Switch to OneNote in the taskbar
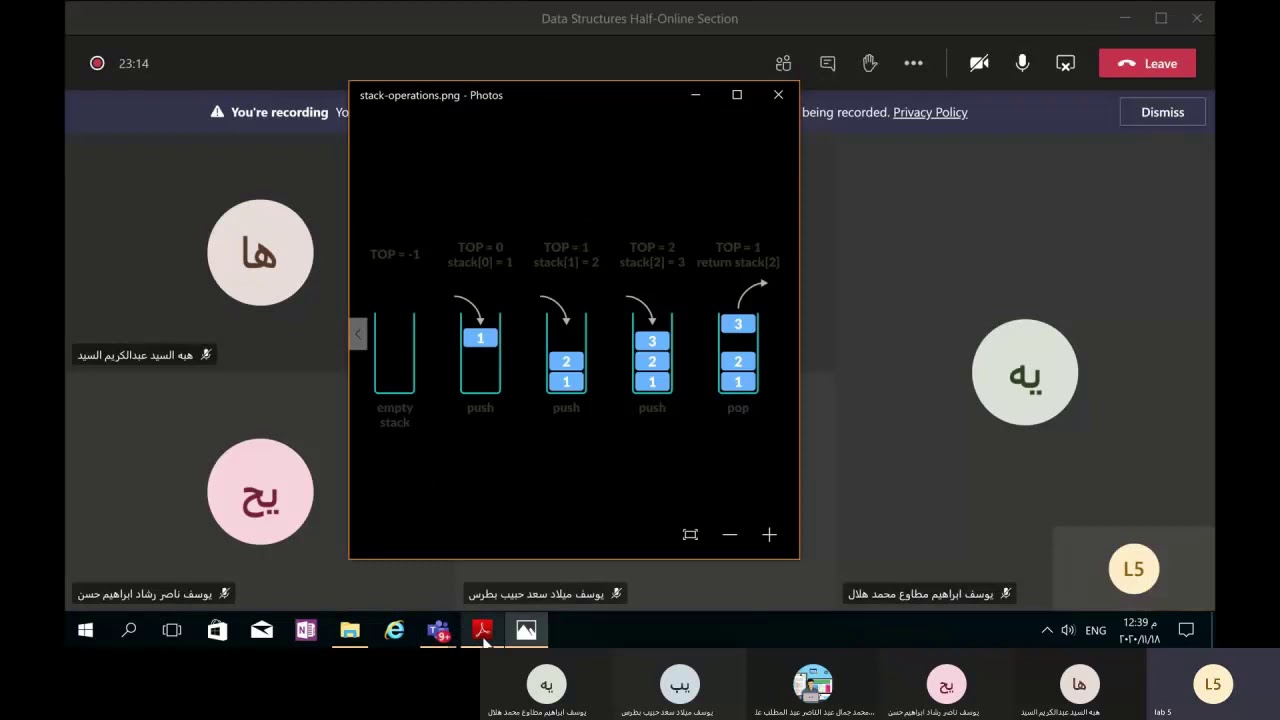1280x720 pixels. pyautogui.click(x=305, y=630)
